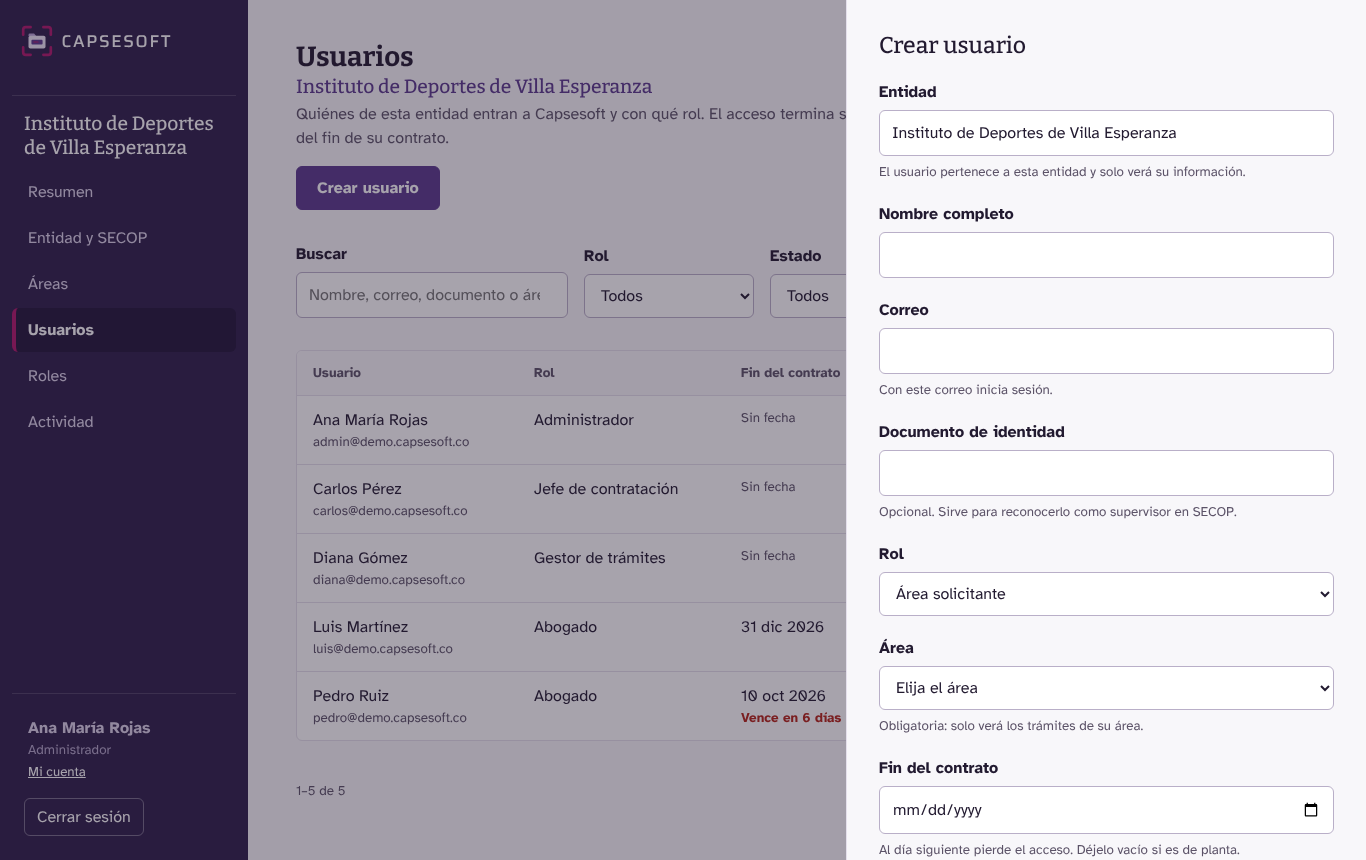This screenshot has width=1366, height=860.
Task: Click the purple Crear usuario button
Action: click(x=368, y=188)
